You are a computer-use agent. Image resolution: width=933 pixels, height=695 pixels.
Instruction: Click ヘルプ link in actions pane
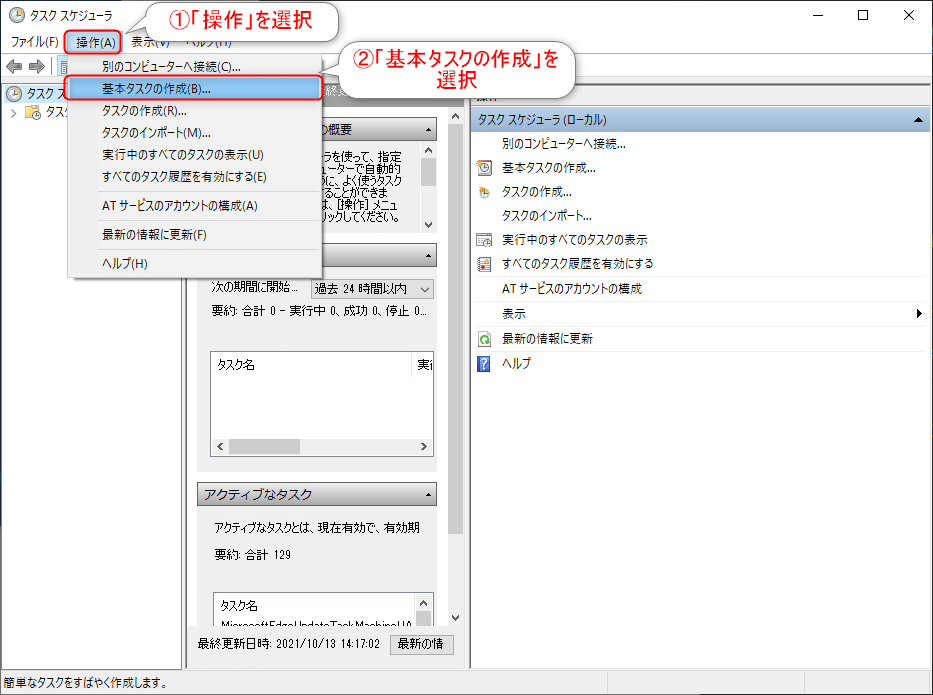(516, 364)
